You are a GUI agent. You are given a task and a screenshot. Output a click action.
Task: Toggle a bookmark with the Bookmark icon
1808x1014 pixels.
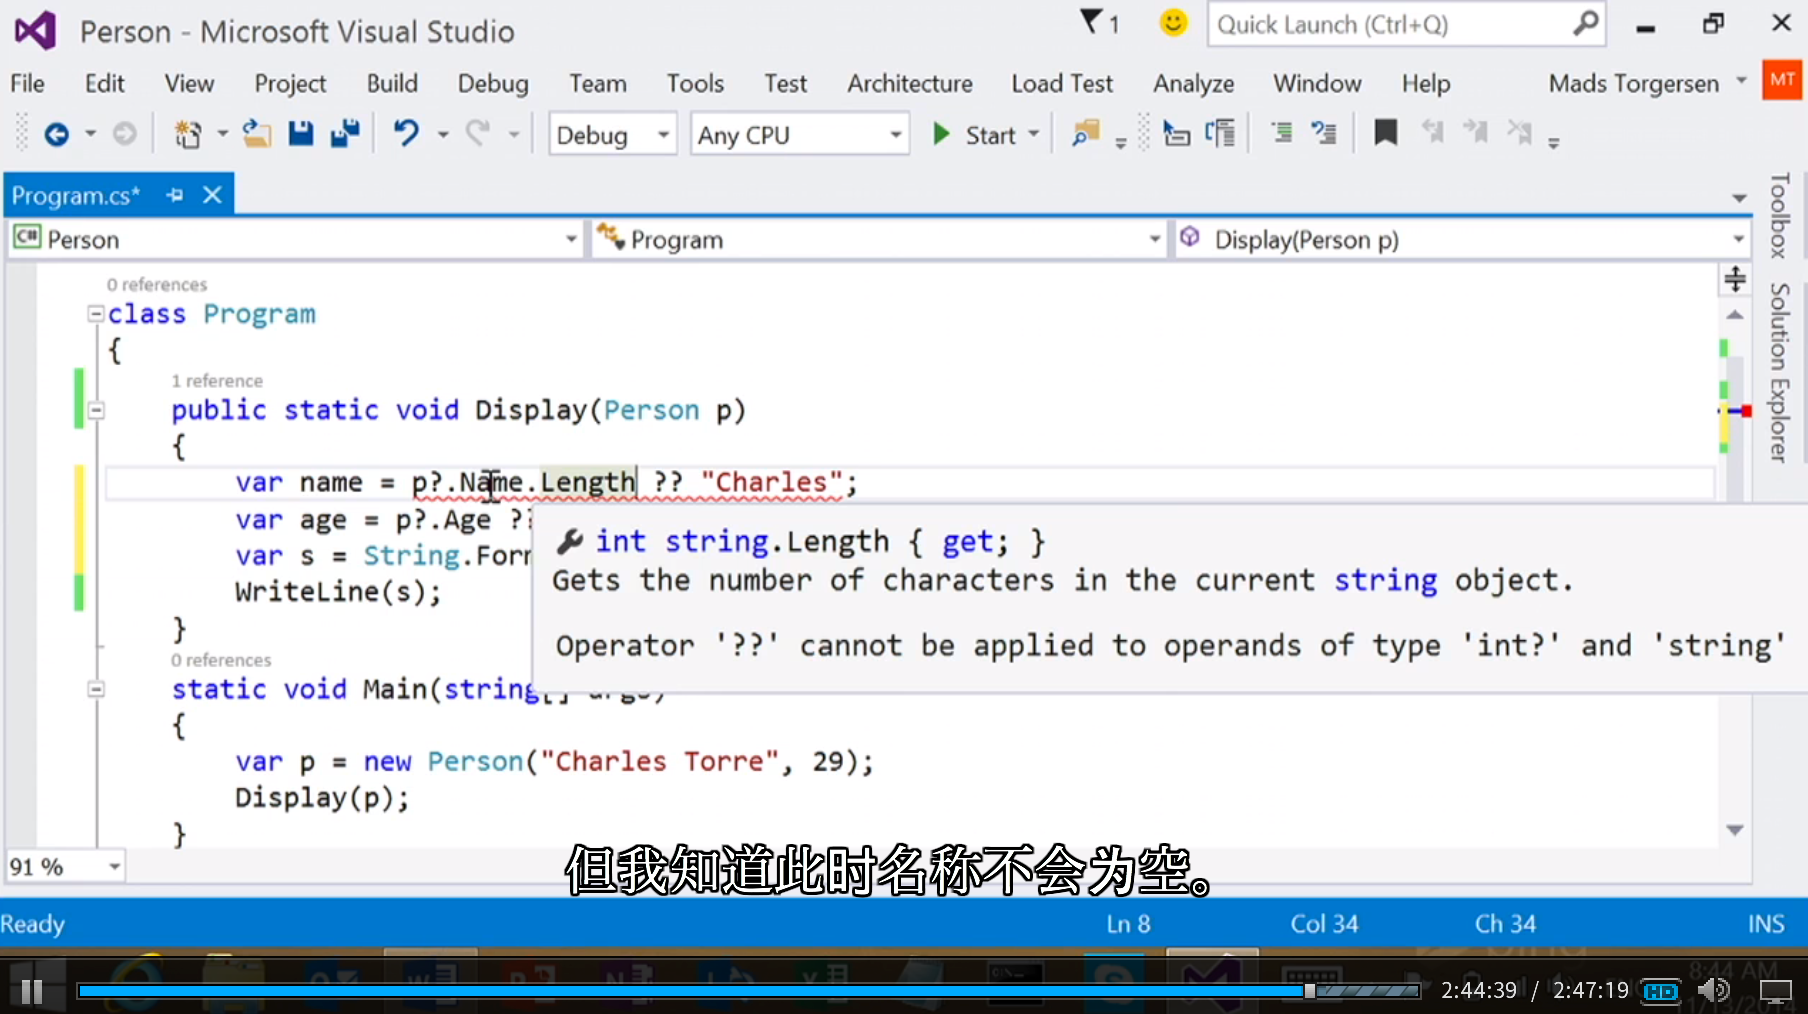(1386, 134)
